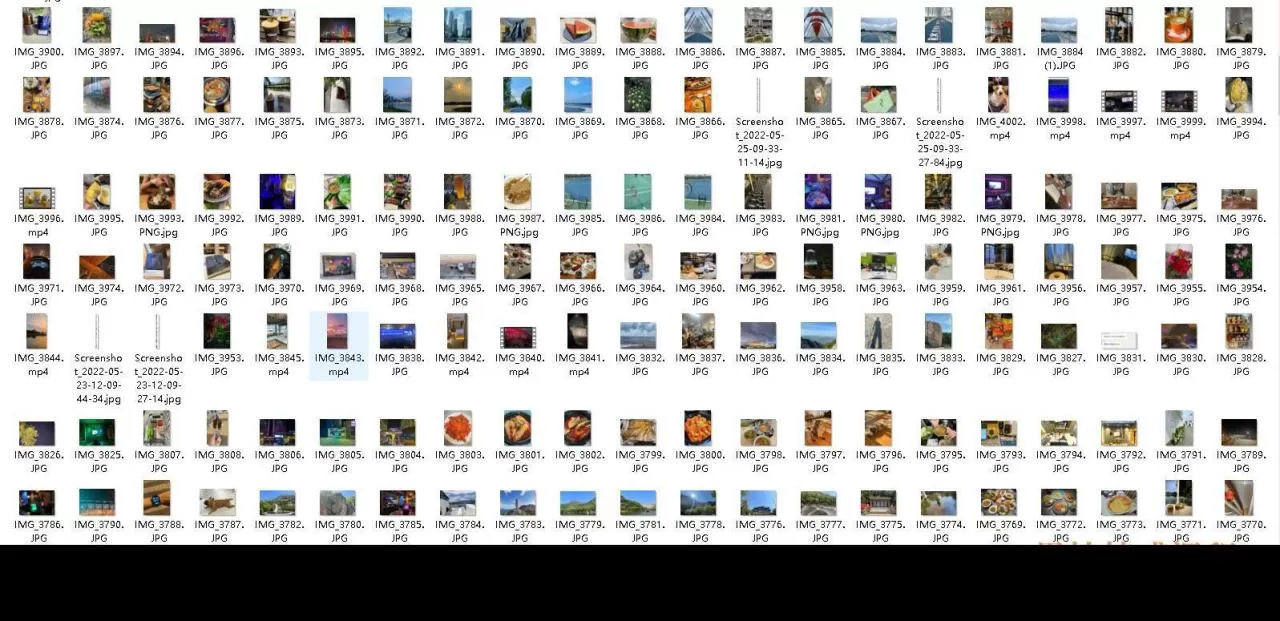Click the IMG_4002.mp4 video thumbnail

(x=999, y=96)
